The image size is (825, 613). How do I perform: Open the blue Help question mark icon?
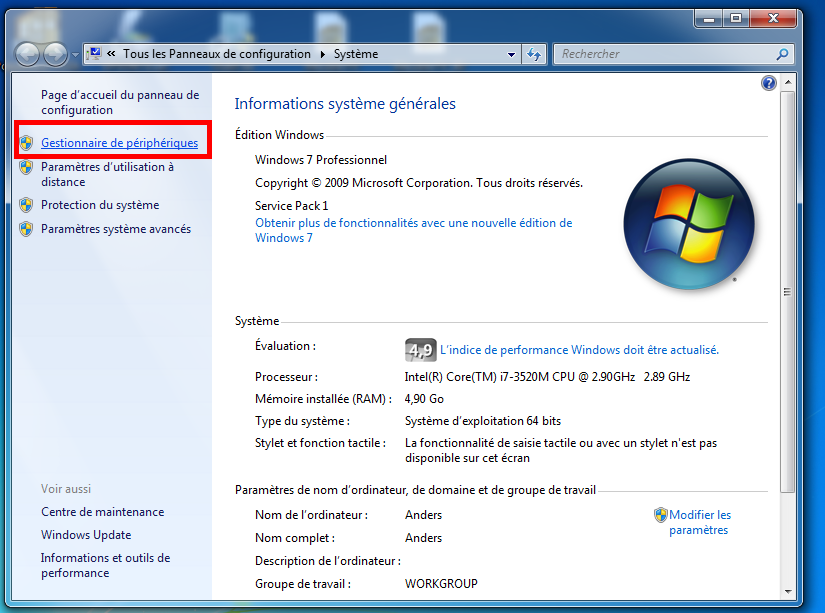tap(769, 83)
